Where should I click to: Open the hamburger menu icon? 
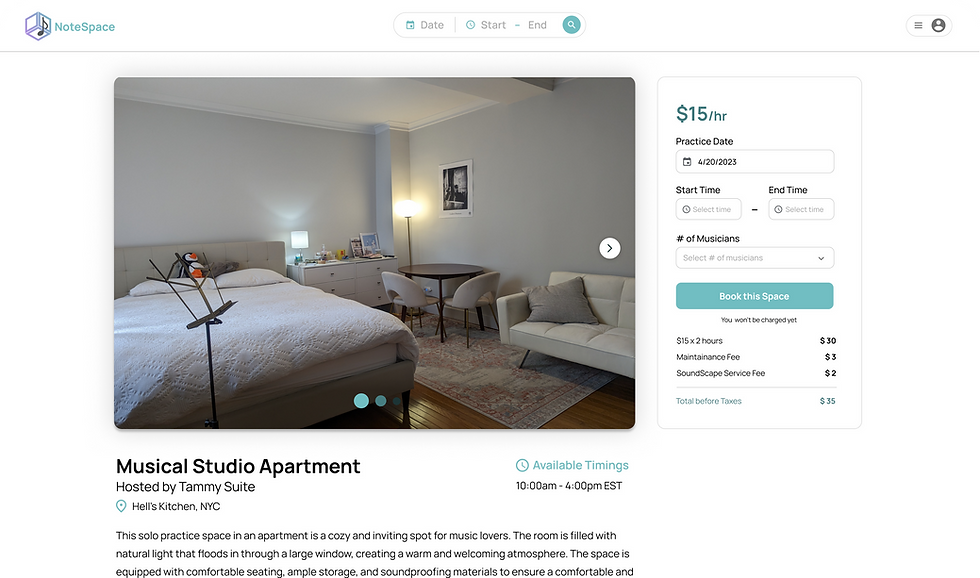coord(918,26)
